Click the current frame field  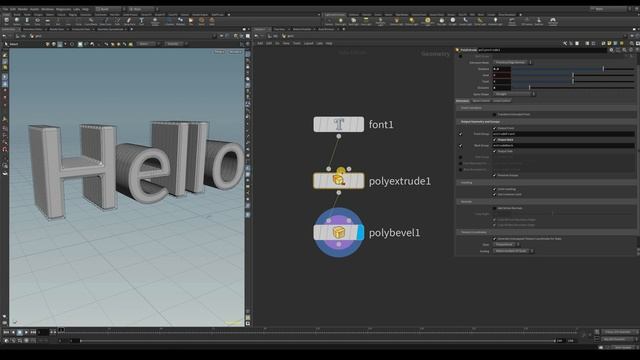coord(43,333)
